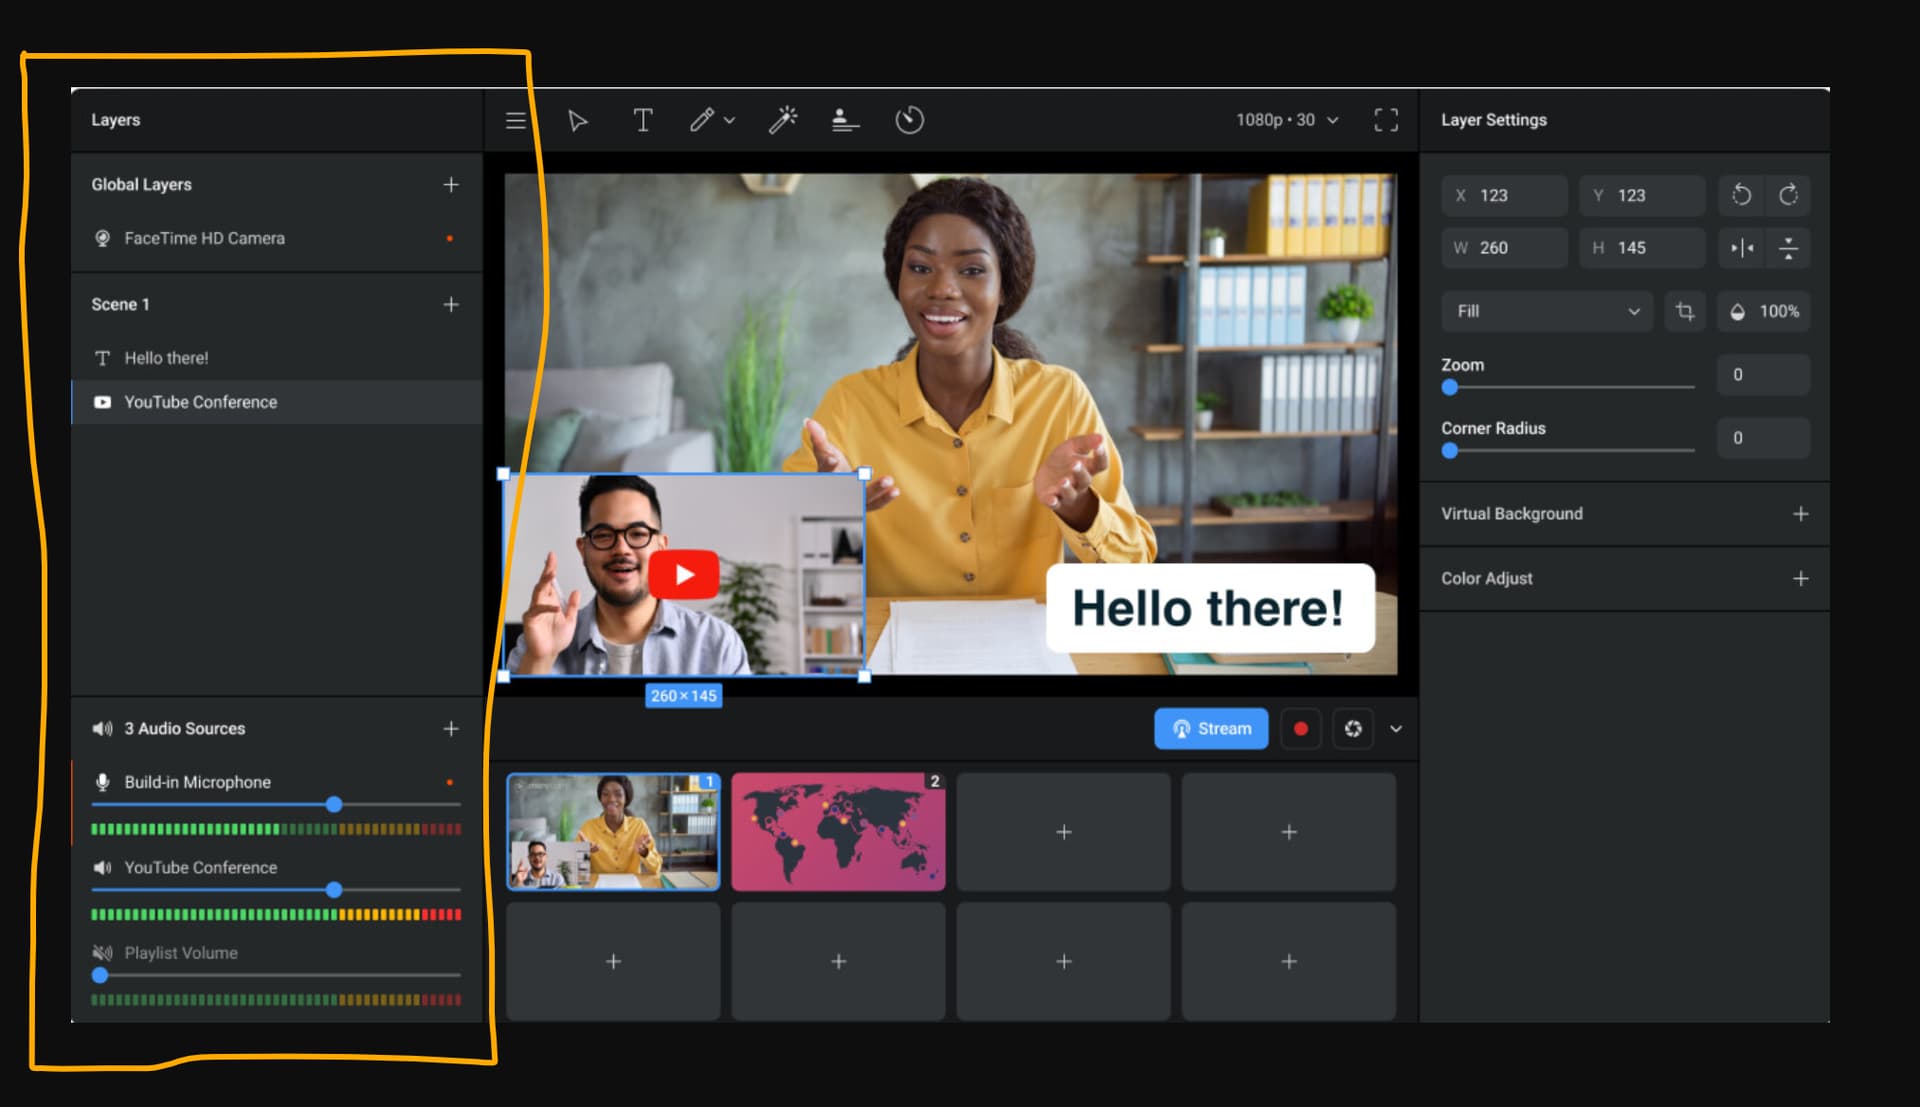This screenshot has width=1920, height=1107.
Task: Select the Hello there! text layer
Action: (166, 358)
